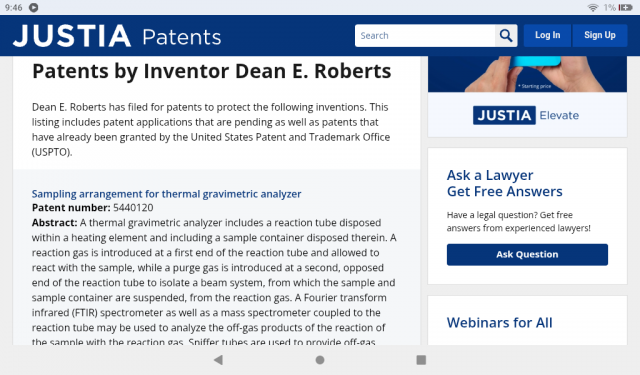Image resolution: width=640 pixels, height=375 pixels.
Task: Click the Search input field
Action: (425, 36)
